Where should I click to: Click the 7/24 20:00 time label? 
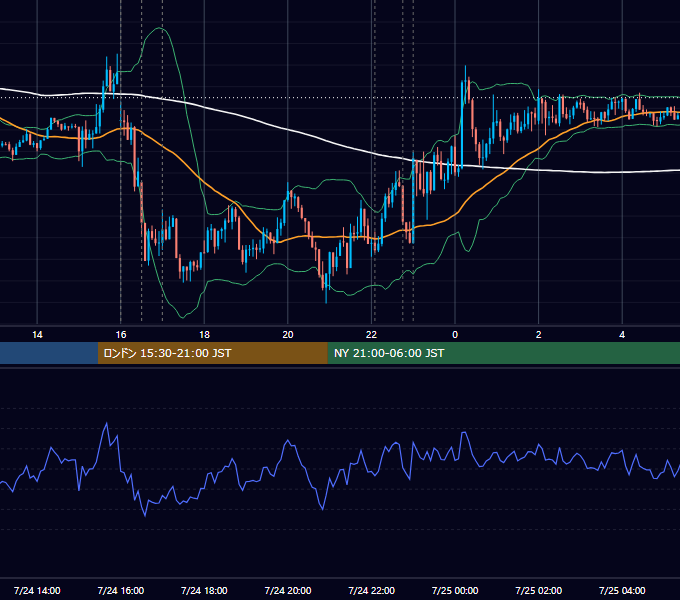(288, 590)
